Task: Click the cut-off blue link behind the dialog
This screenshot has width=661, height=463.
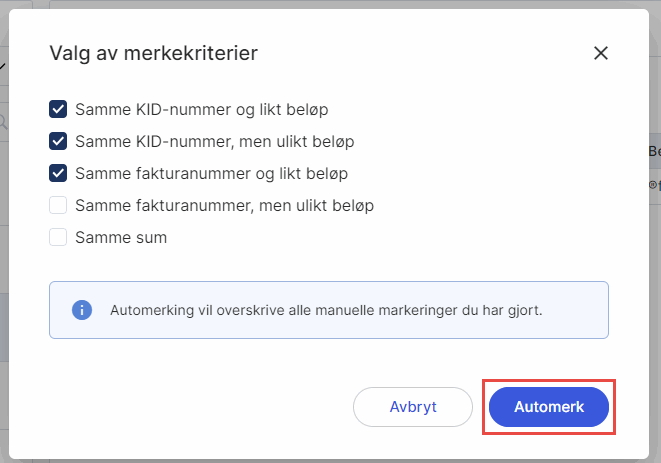Action: coord(654,184)
